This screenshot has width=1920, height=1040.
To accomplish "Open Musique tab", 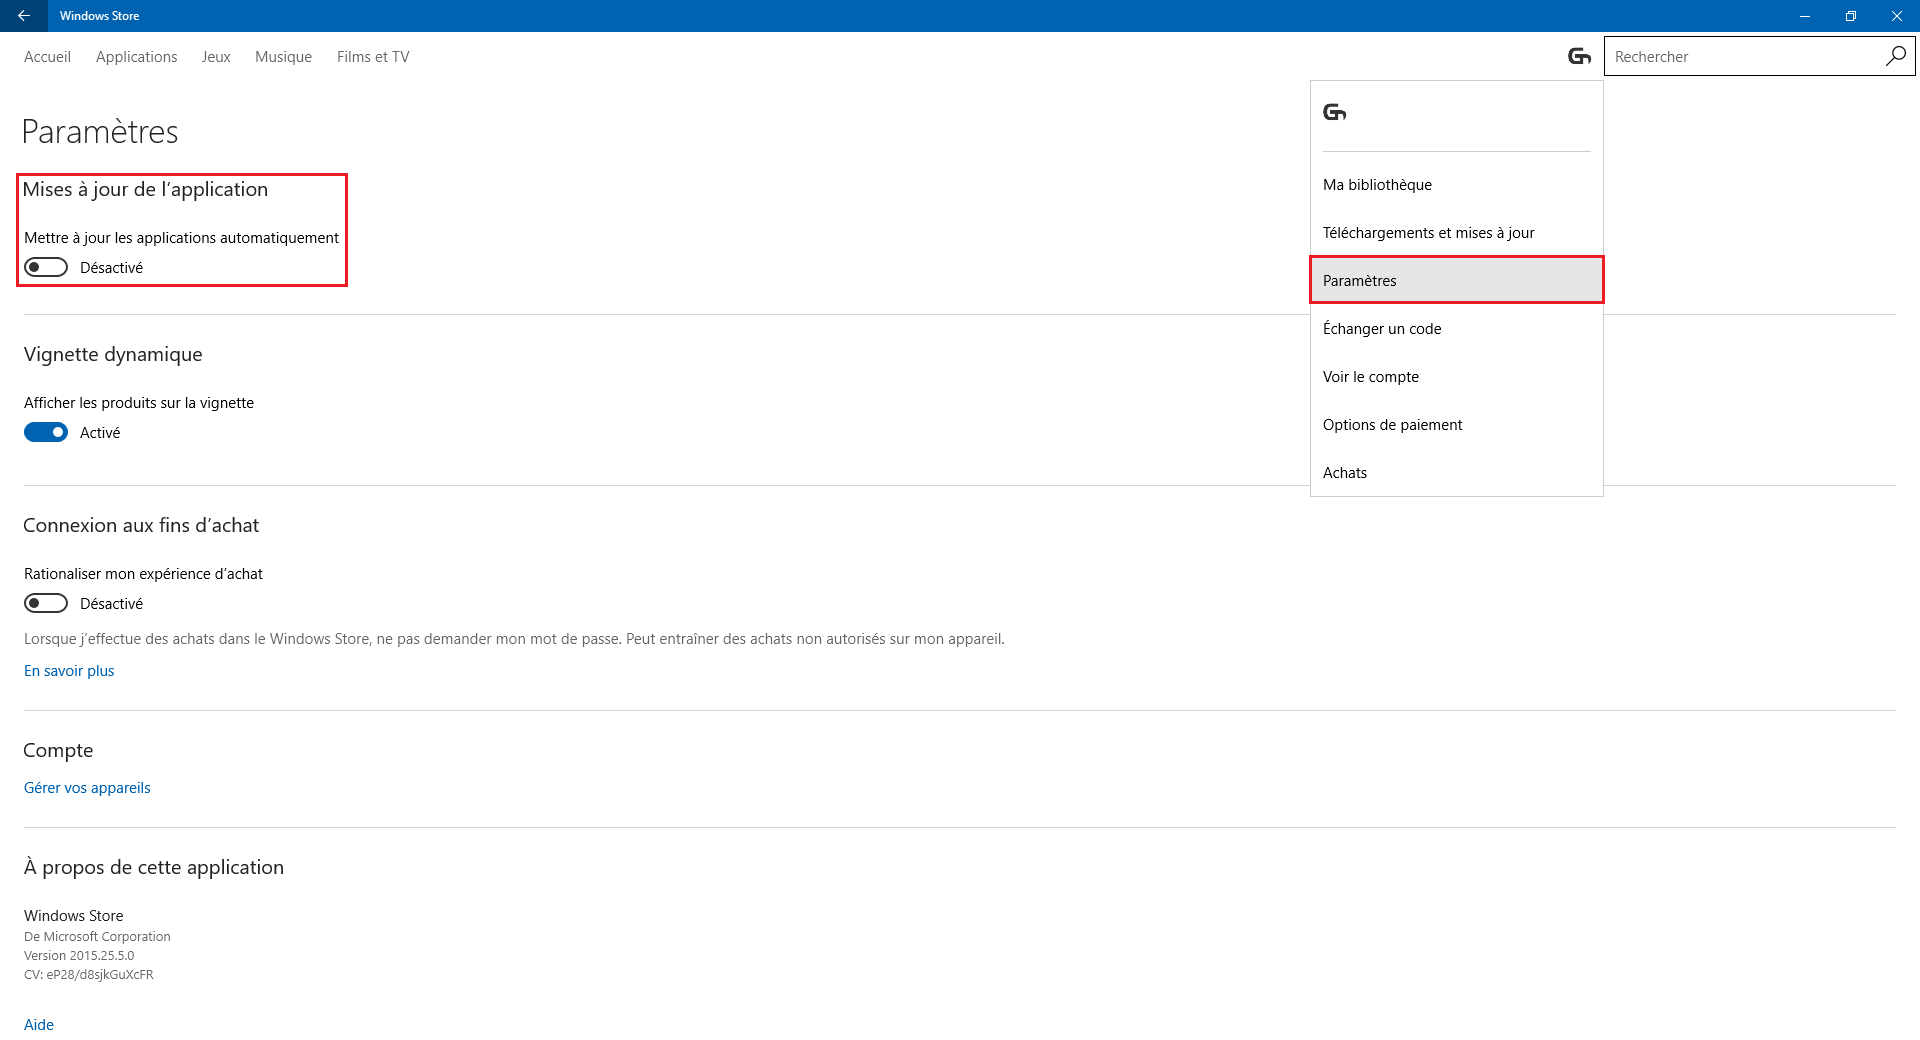I will [283, 57].
